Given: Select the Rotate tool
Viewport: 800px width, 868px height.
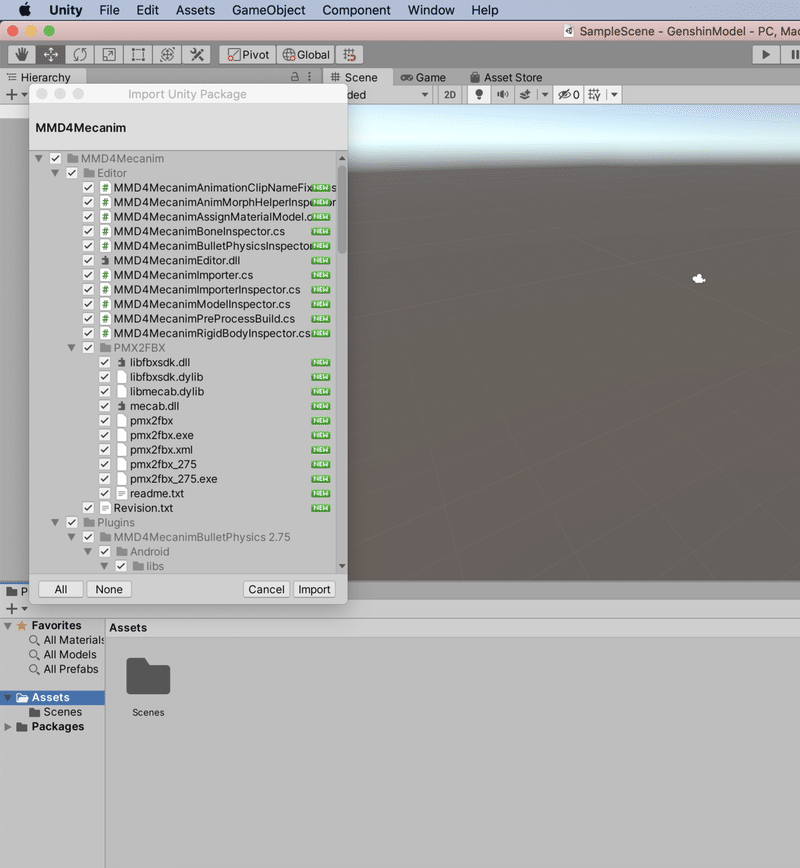Looking at the screenshot, I should (x=80, y=54).
